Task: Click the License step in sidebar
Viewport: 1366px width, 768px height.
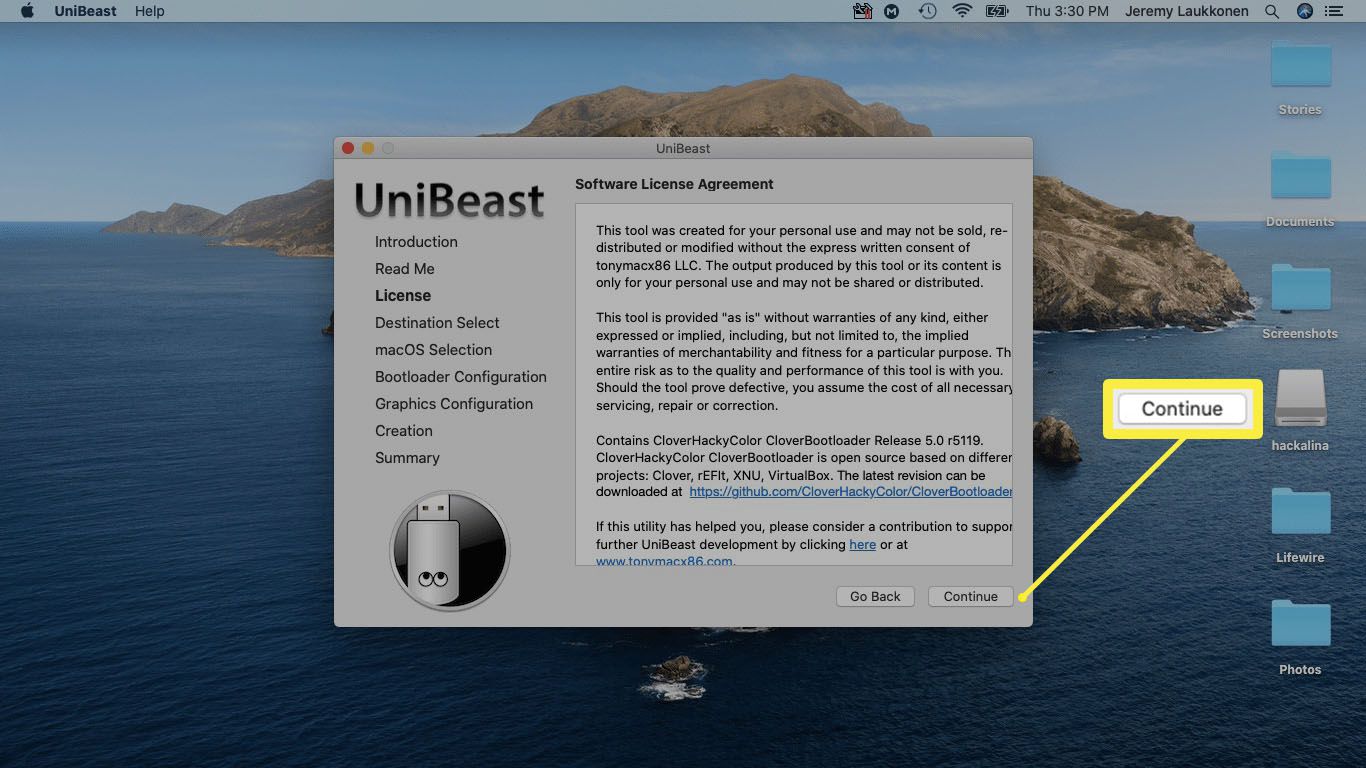Action: pos(403,296)
